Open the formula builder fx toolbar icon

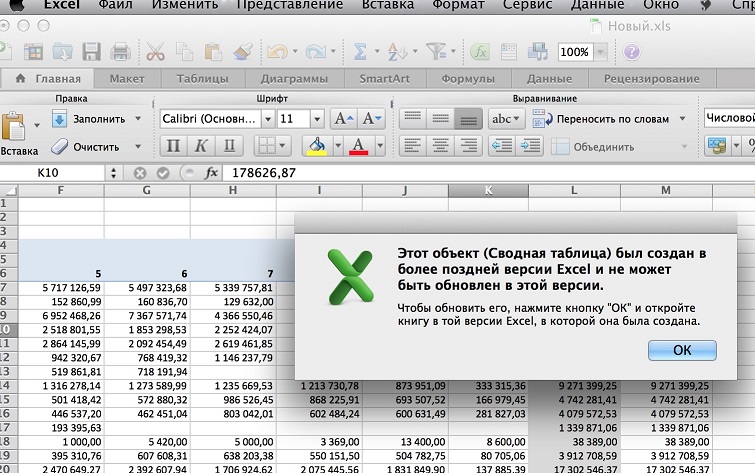[480, 52]
